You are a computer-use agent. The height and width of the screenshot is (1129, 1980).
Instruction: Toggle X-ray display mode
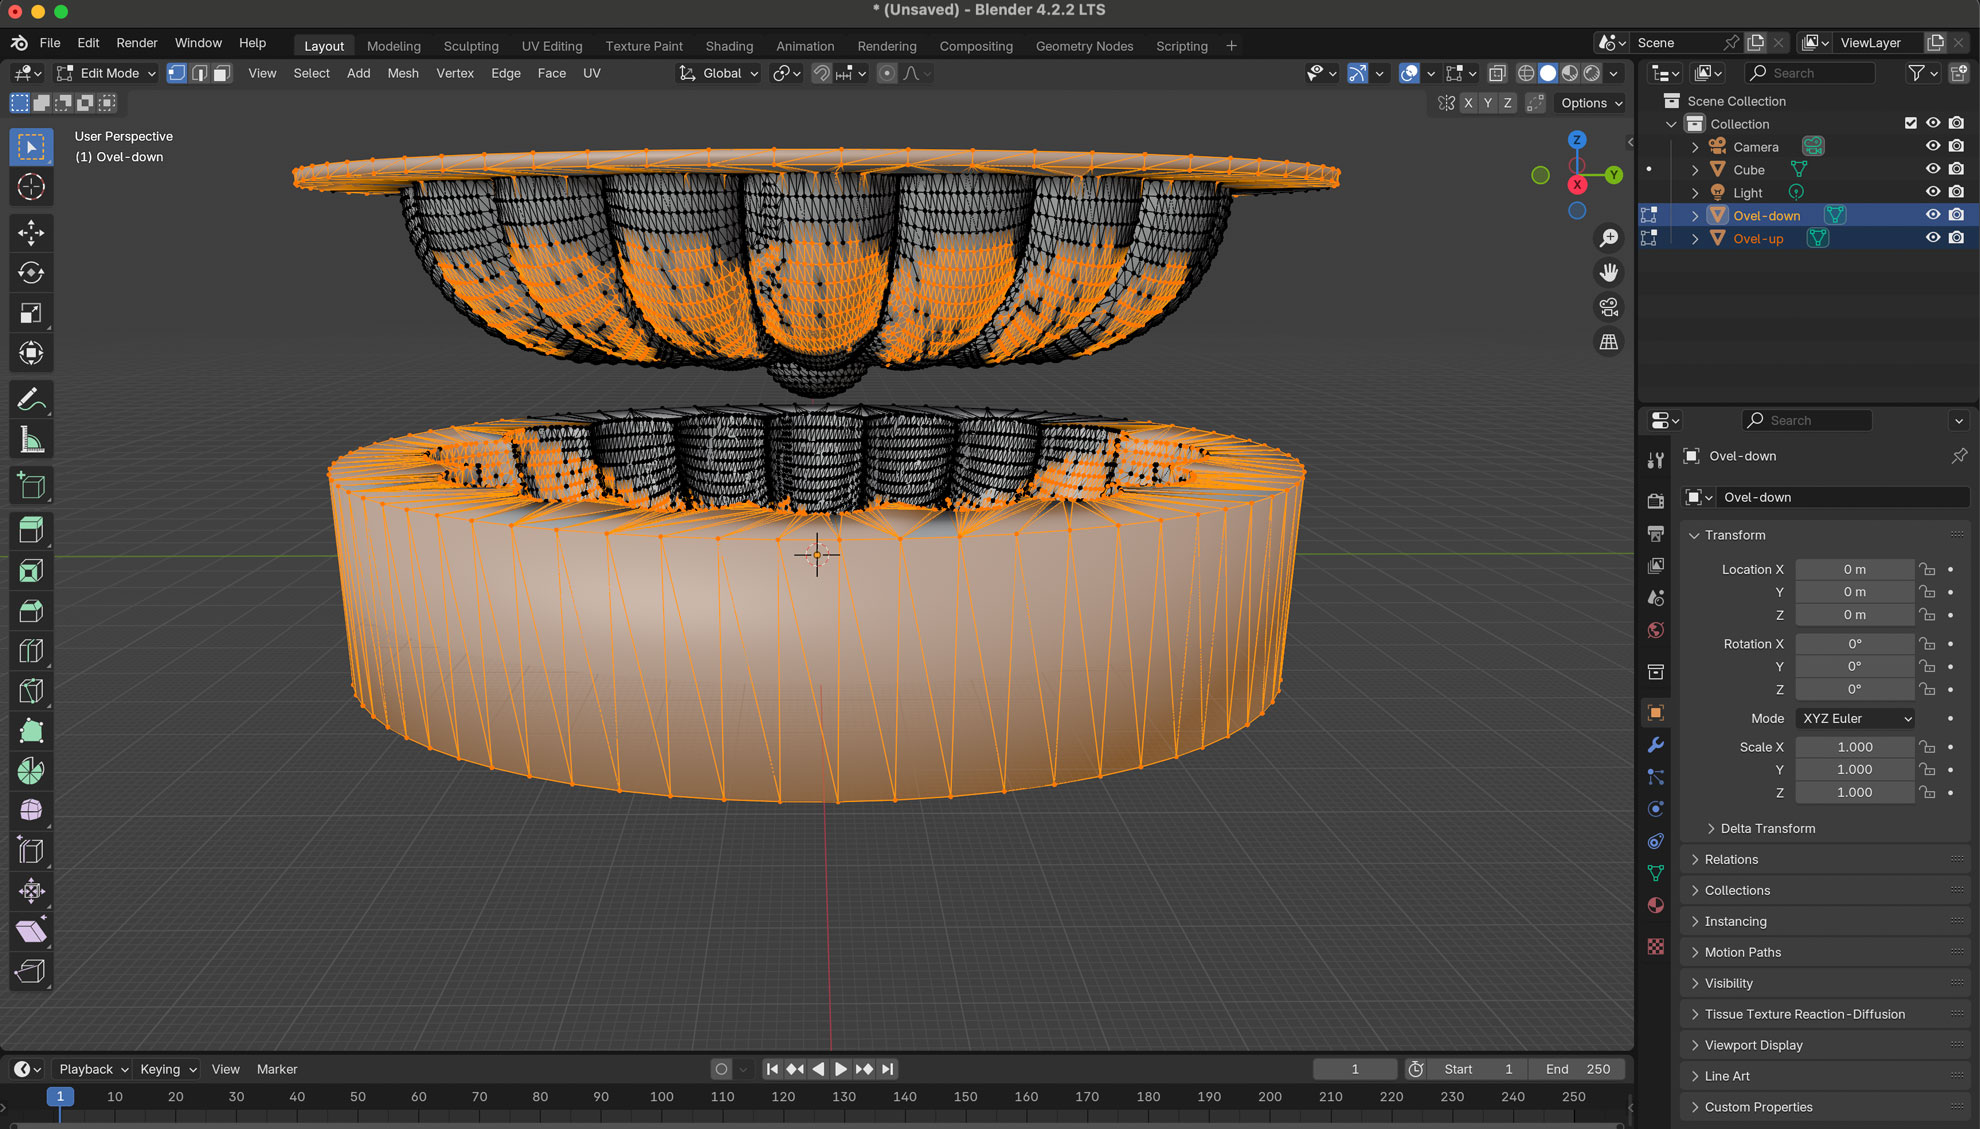coord(1497,73)
